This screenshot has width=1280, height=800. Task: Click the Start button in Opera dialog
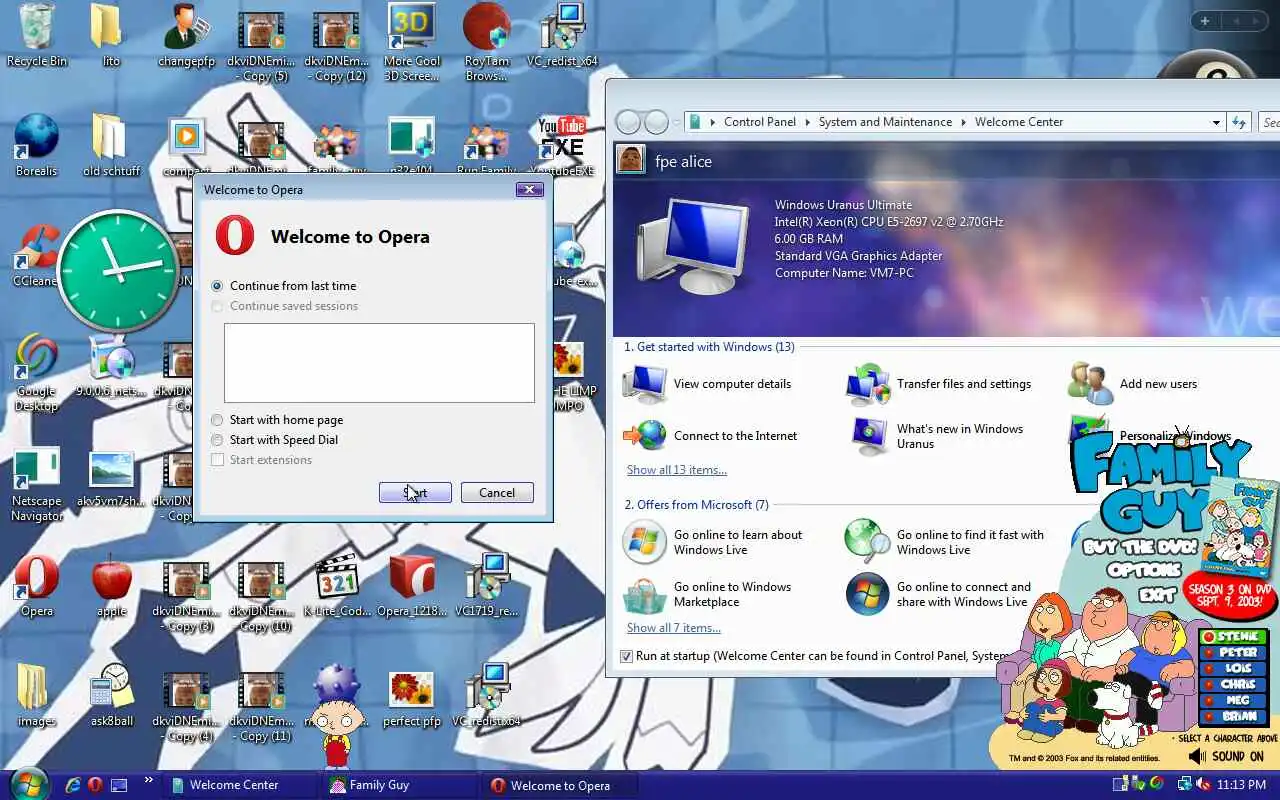point(415,493)
